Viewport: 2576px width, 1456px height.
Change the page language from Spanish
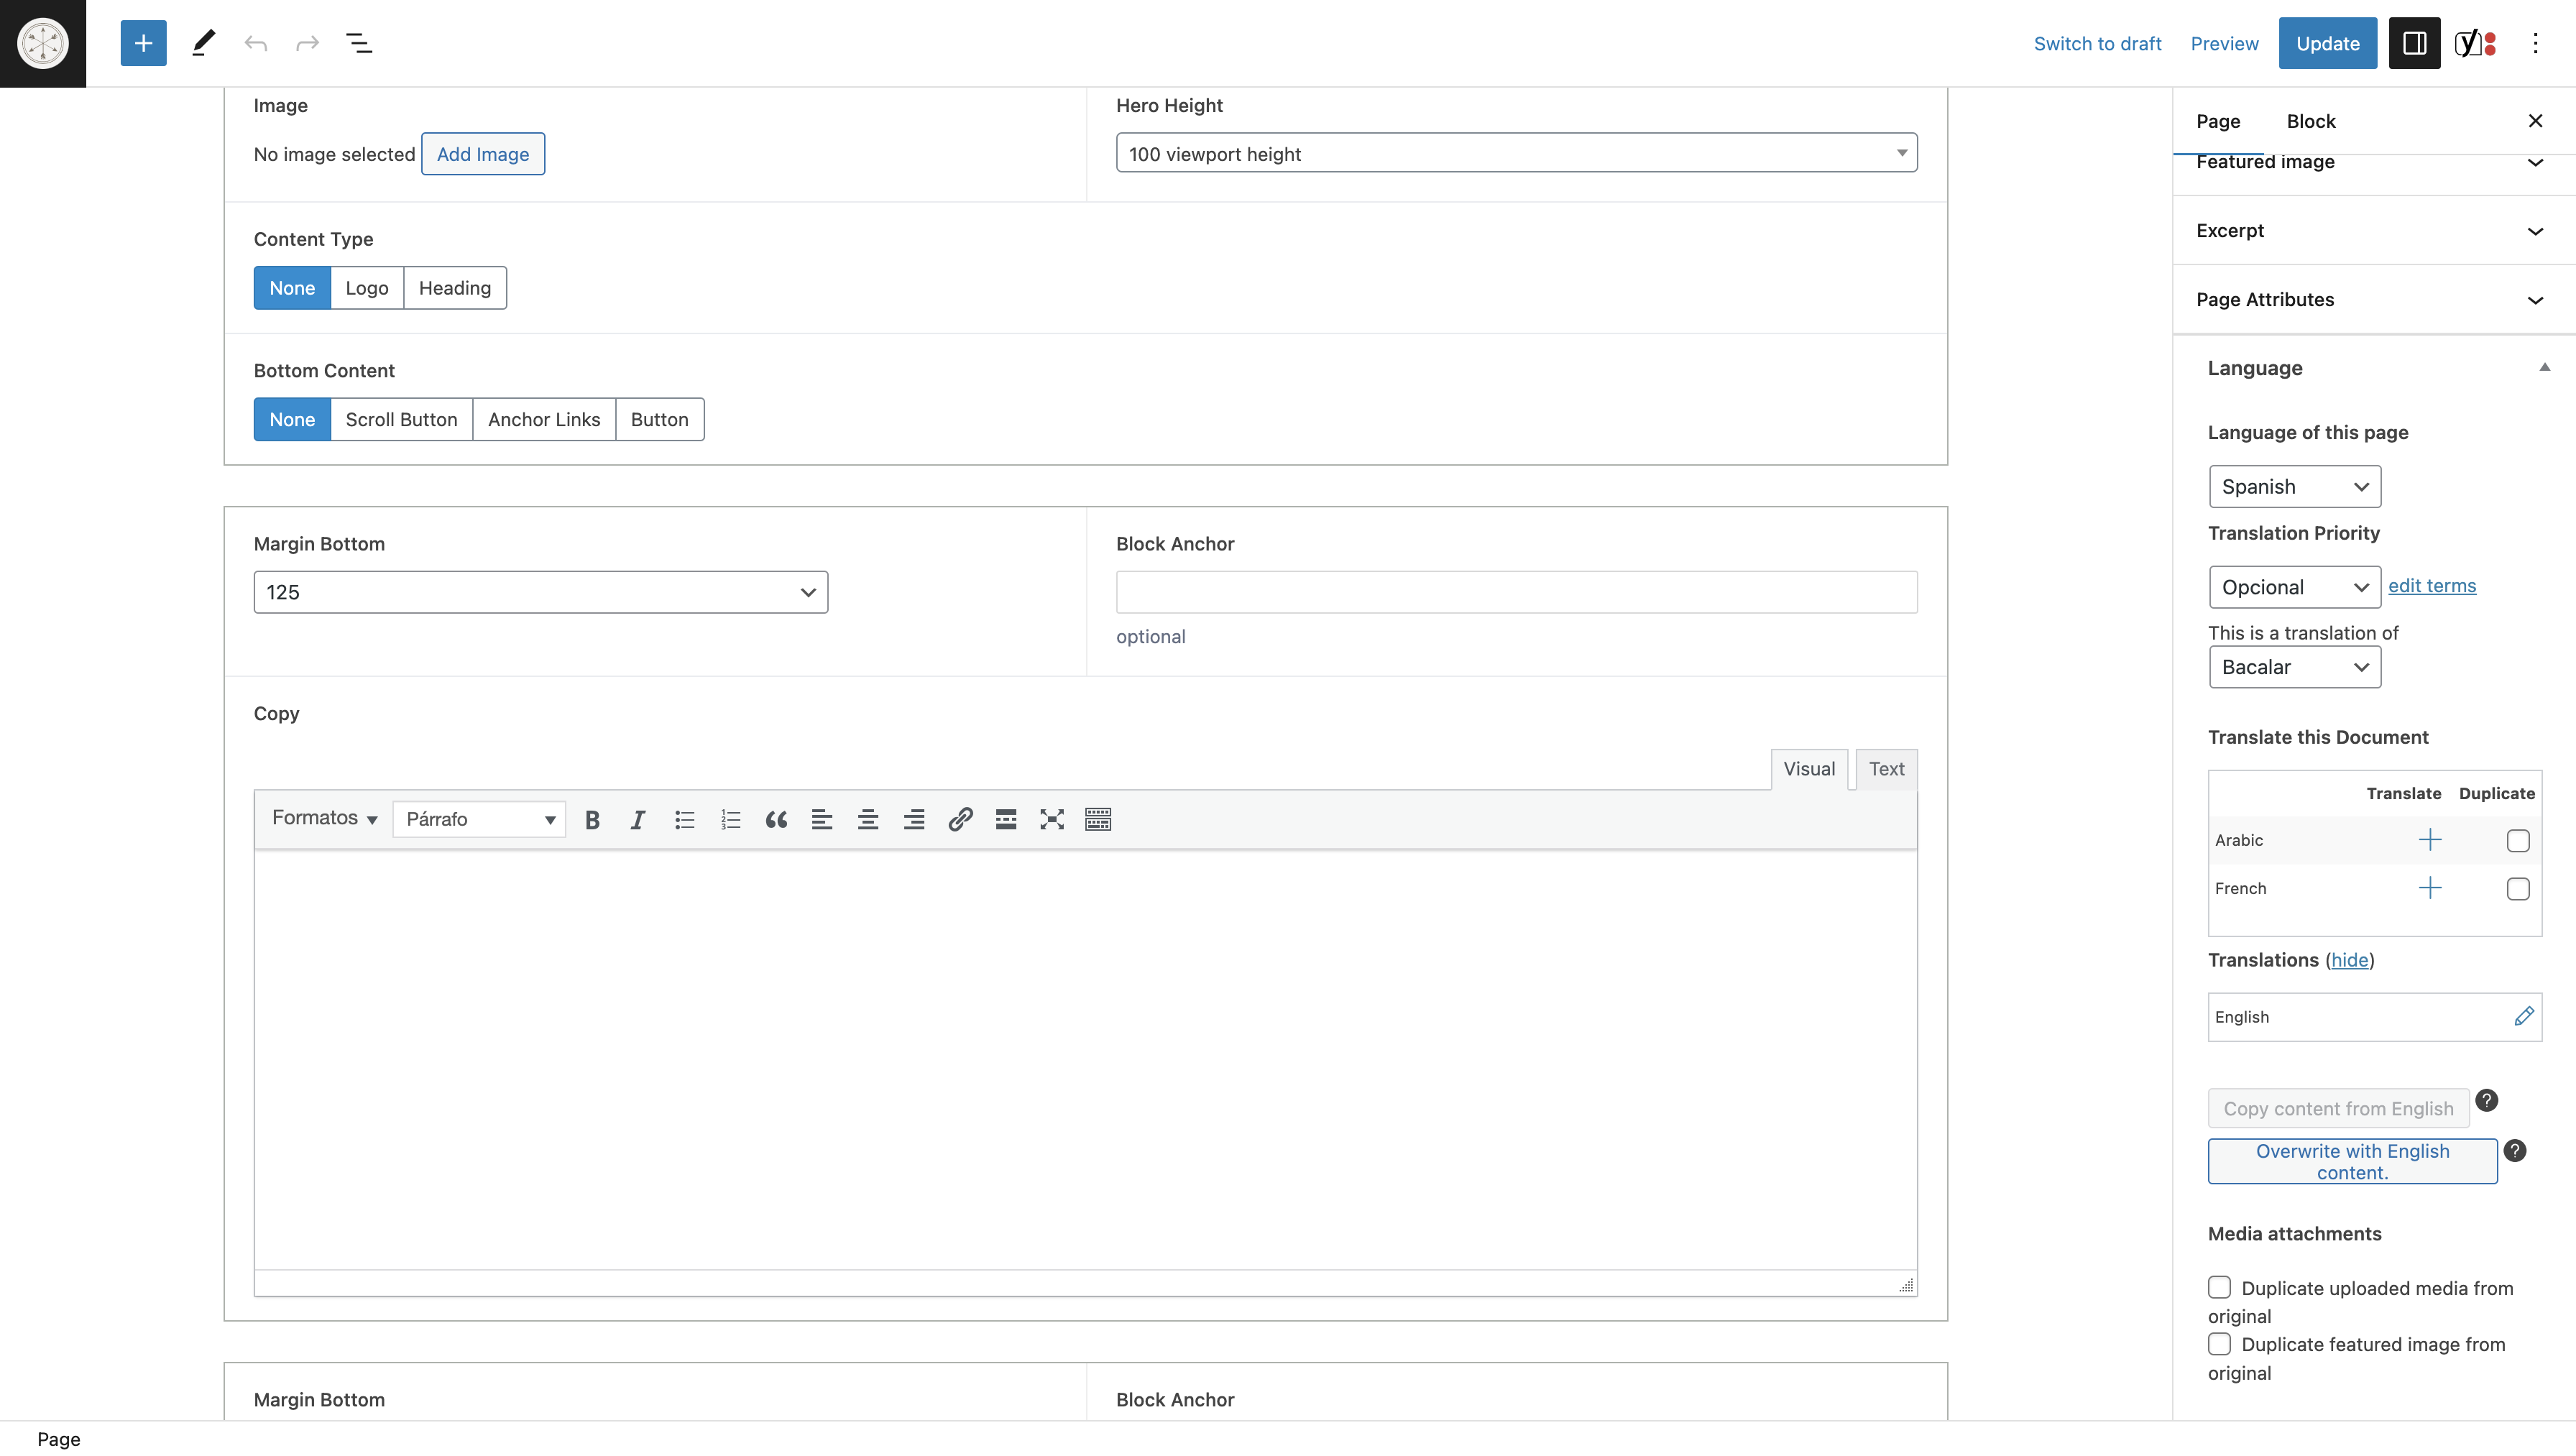tap(2294, 487)
